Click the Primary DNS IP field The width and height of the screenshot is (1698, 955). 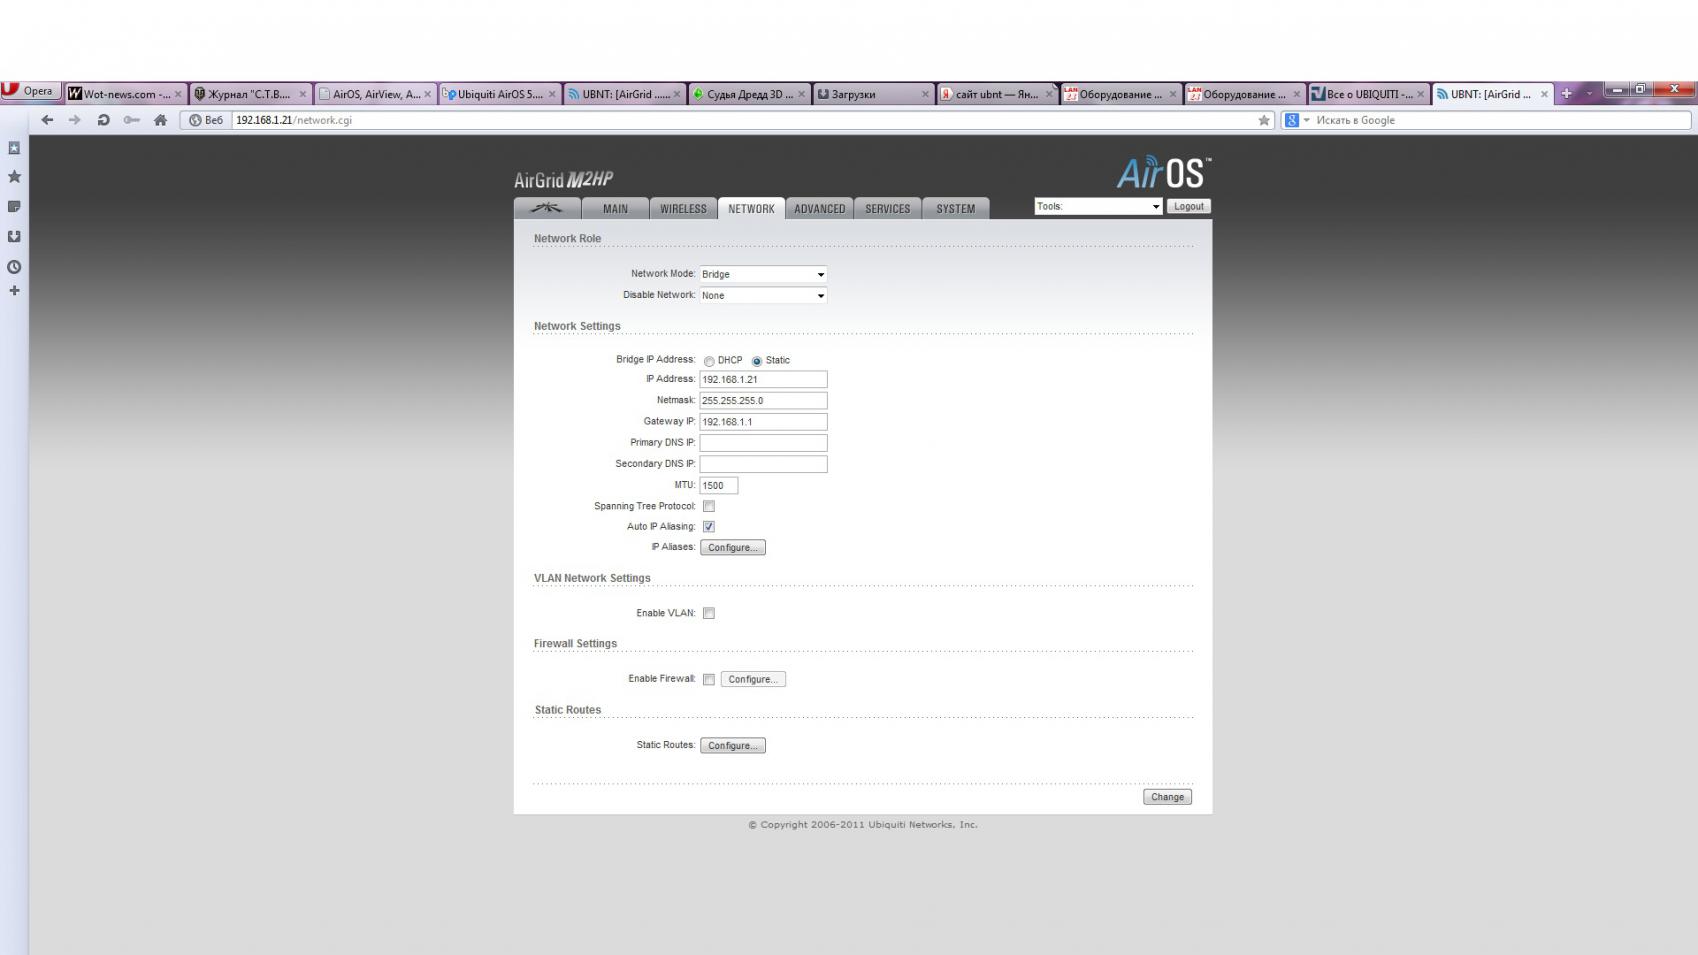pos(763,442)
